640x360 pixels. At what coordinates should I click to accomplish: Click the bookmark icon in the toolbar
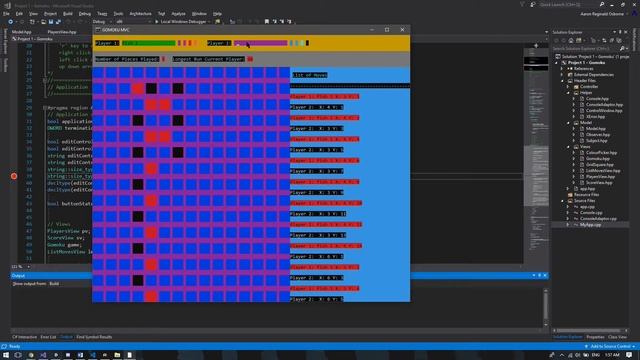267,22
